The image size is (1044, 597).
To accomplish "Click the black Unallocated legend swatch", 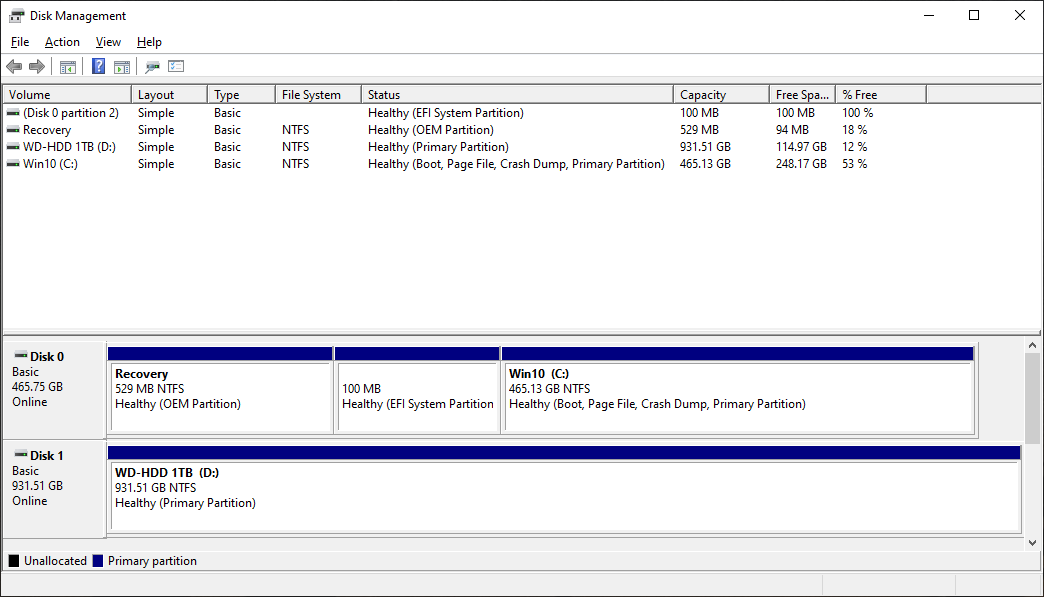I will (13, 560).
